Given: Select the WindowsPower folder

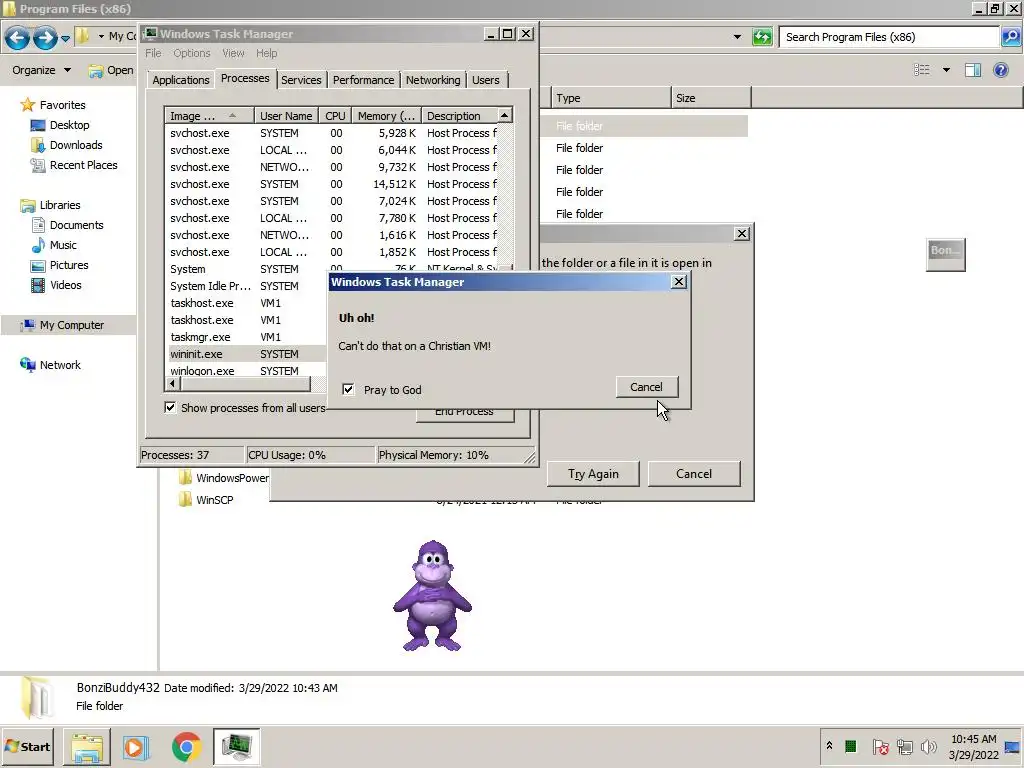Looking at the screenshot, I should coord(224,478).
